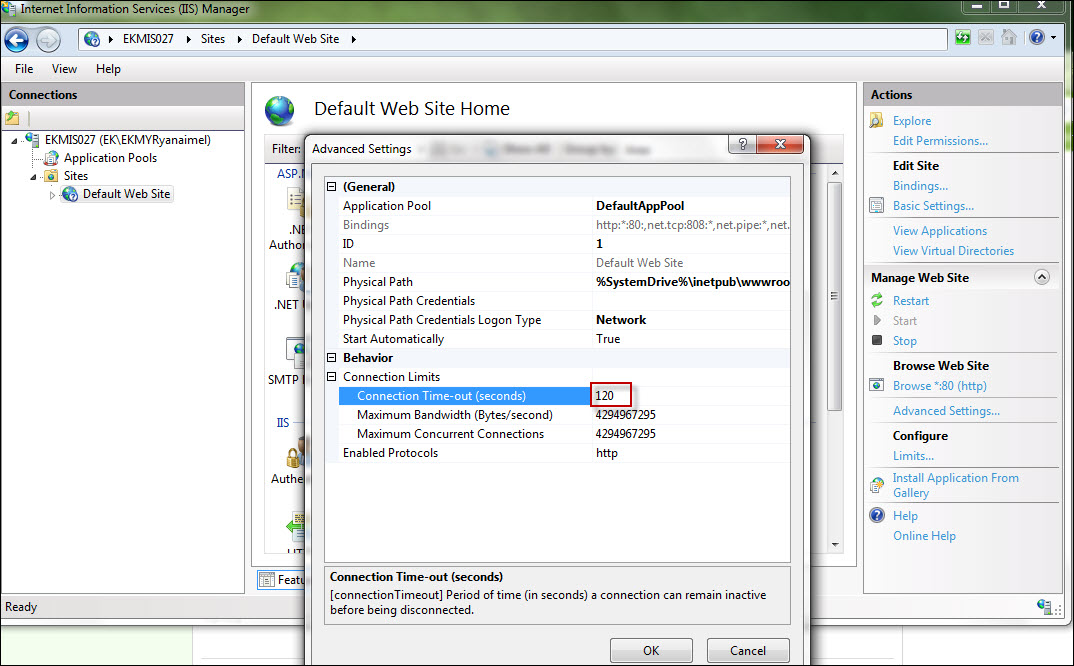Click the Connection Time-out value field
This screenshot has width=1074, height=666.
(691, 395)
